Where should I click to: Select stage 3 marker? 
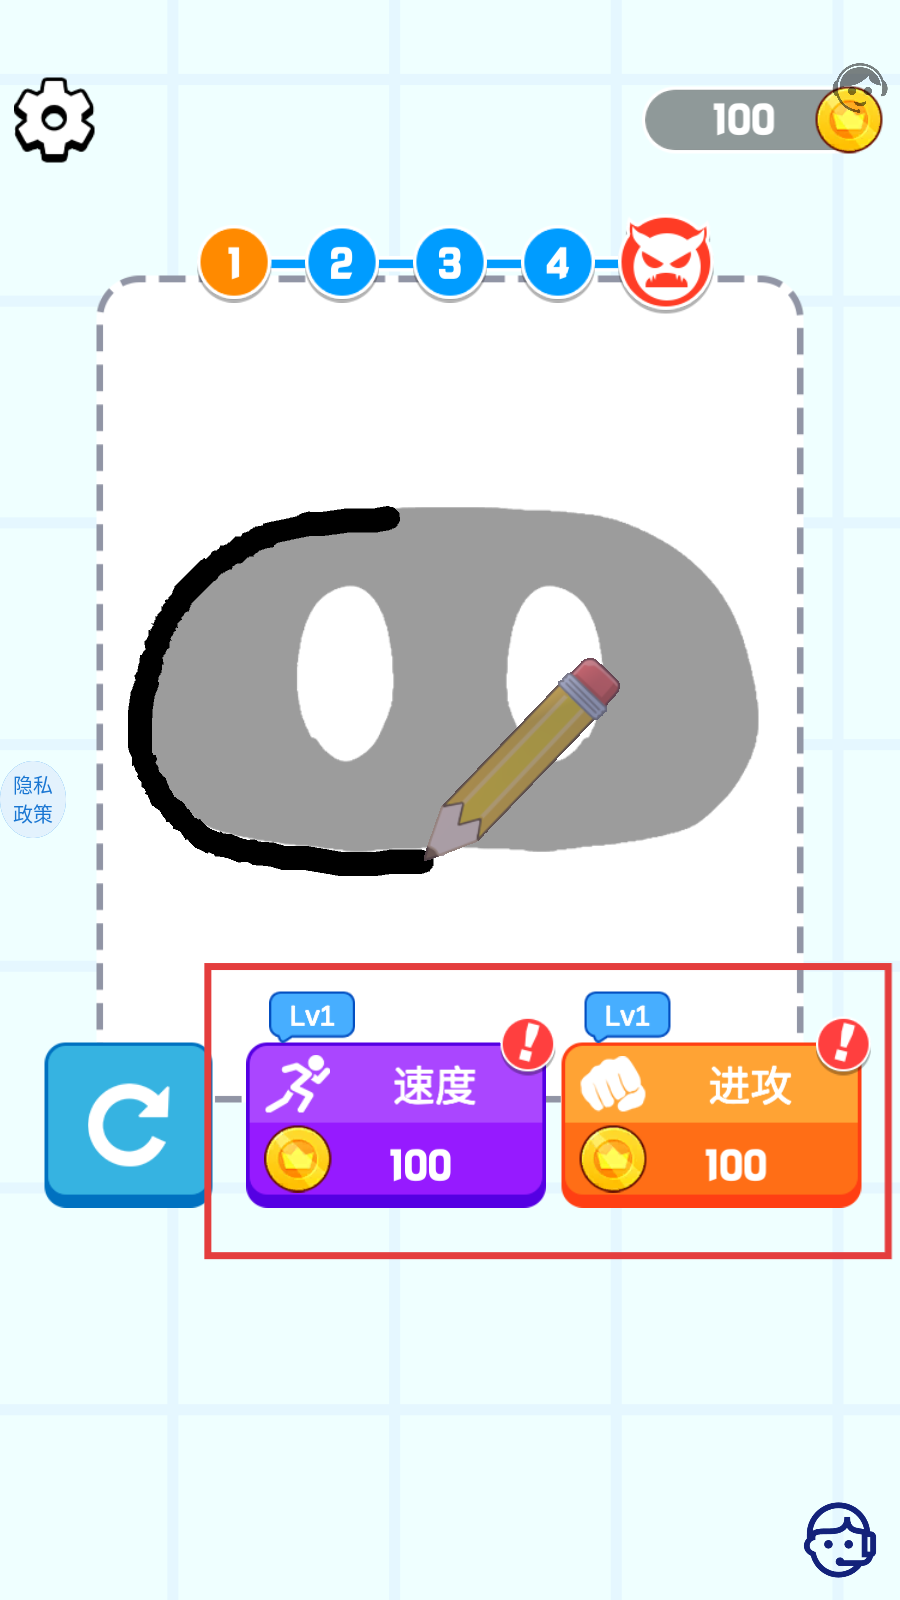[x=450, y=264]
